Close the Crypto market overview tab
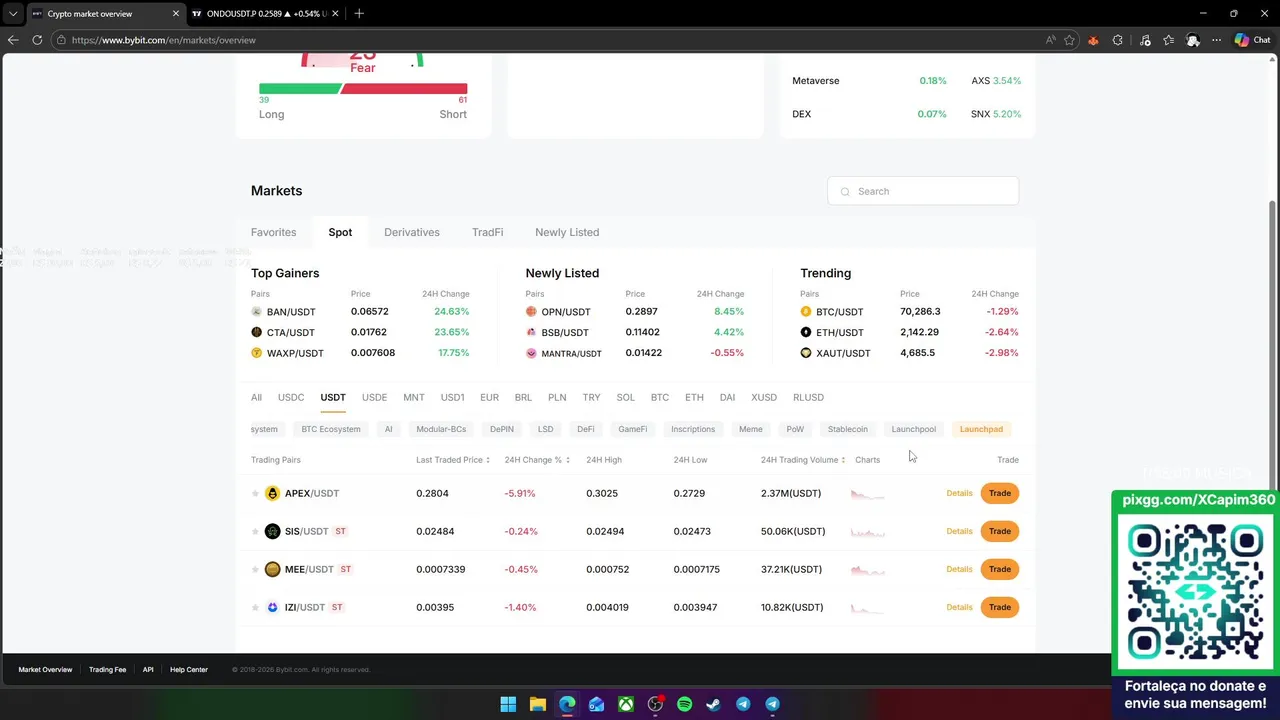Screen dimensions: 1280x720 176,14
